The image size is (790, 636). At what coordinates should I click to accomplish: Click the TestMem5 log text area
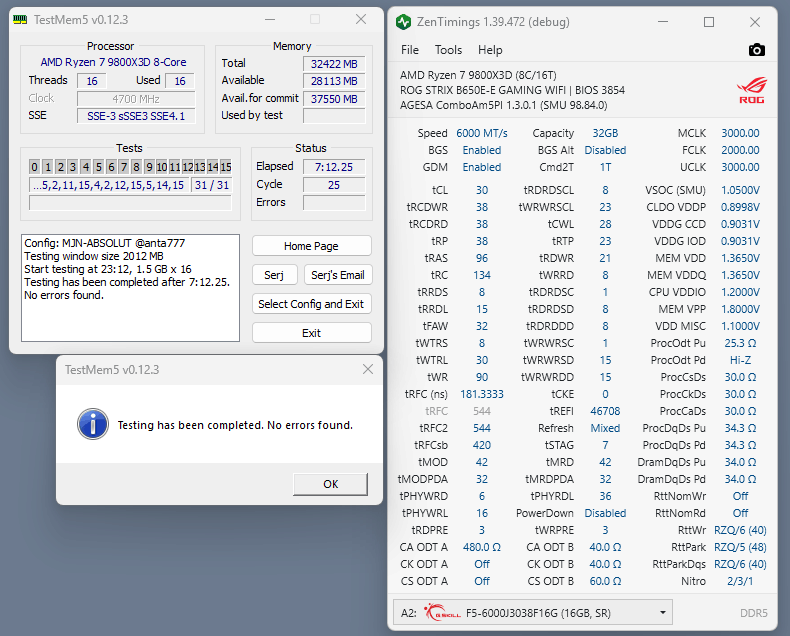point(130,288)
